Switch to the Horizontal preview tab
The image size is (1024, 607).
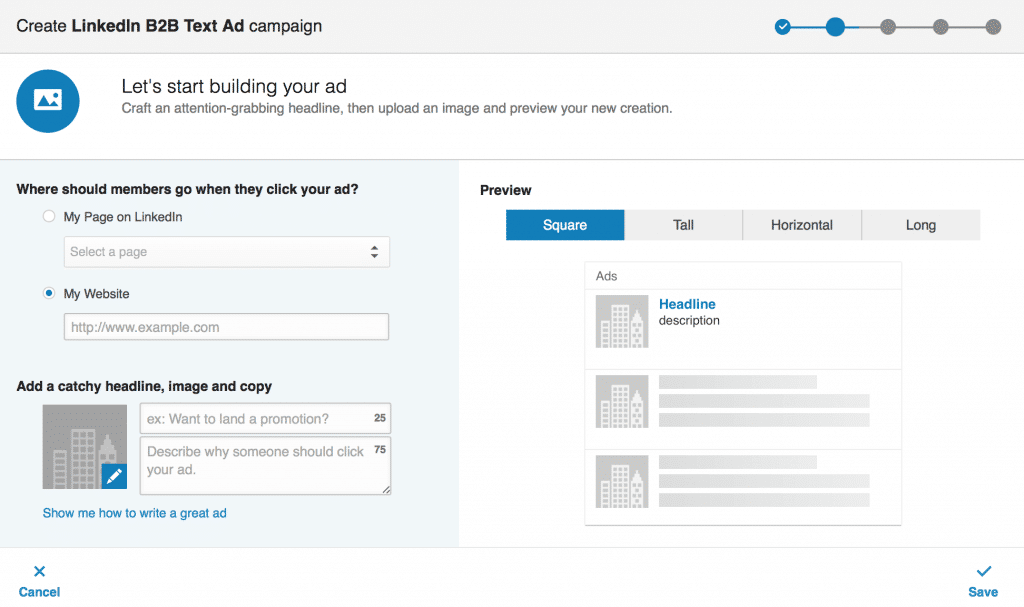[802, 225]
